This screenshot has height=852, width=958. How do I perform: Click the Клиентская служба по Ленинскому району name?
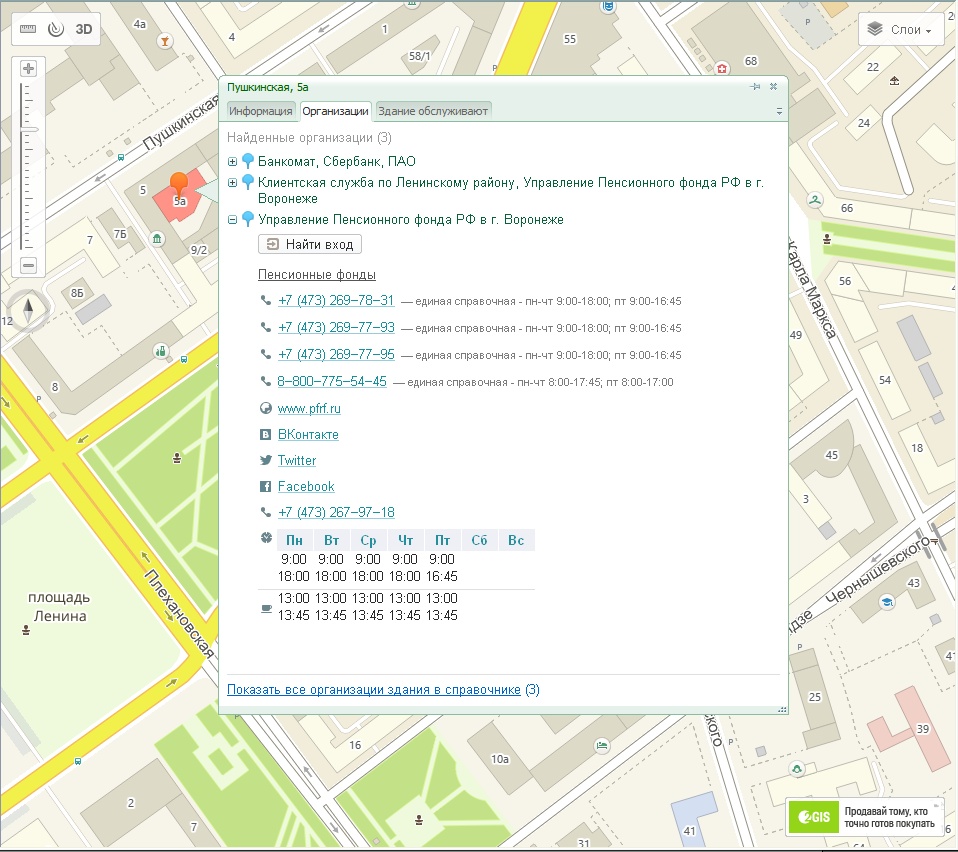tap(511, 191)
